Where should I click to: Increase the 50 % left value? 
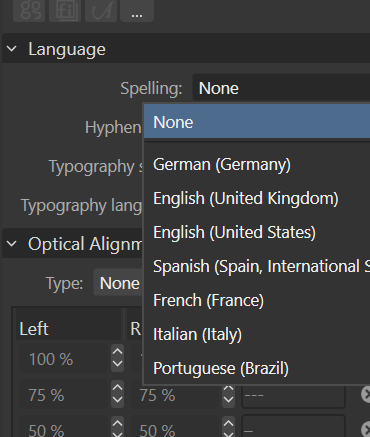click(118, 424)
